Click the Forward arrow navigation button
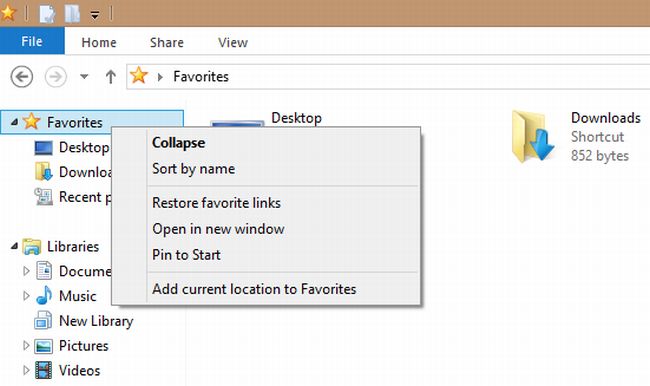The height and width of the screenshot is (386, 650). [55, 77]
